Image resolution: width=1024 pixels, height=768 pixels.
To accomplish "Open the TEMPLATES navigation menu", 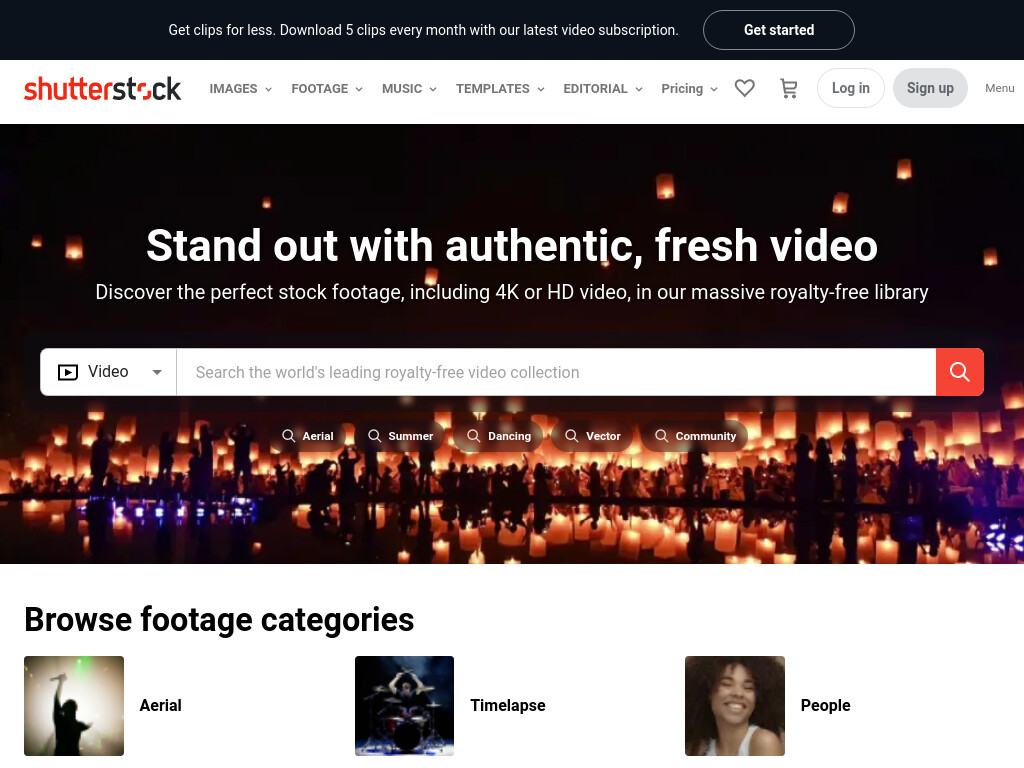I will point(500,89).
